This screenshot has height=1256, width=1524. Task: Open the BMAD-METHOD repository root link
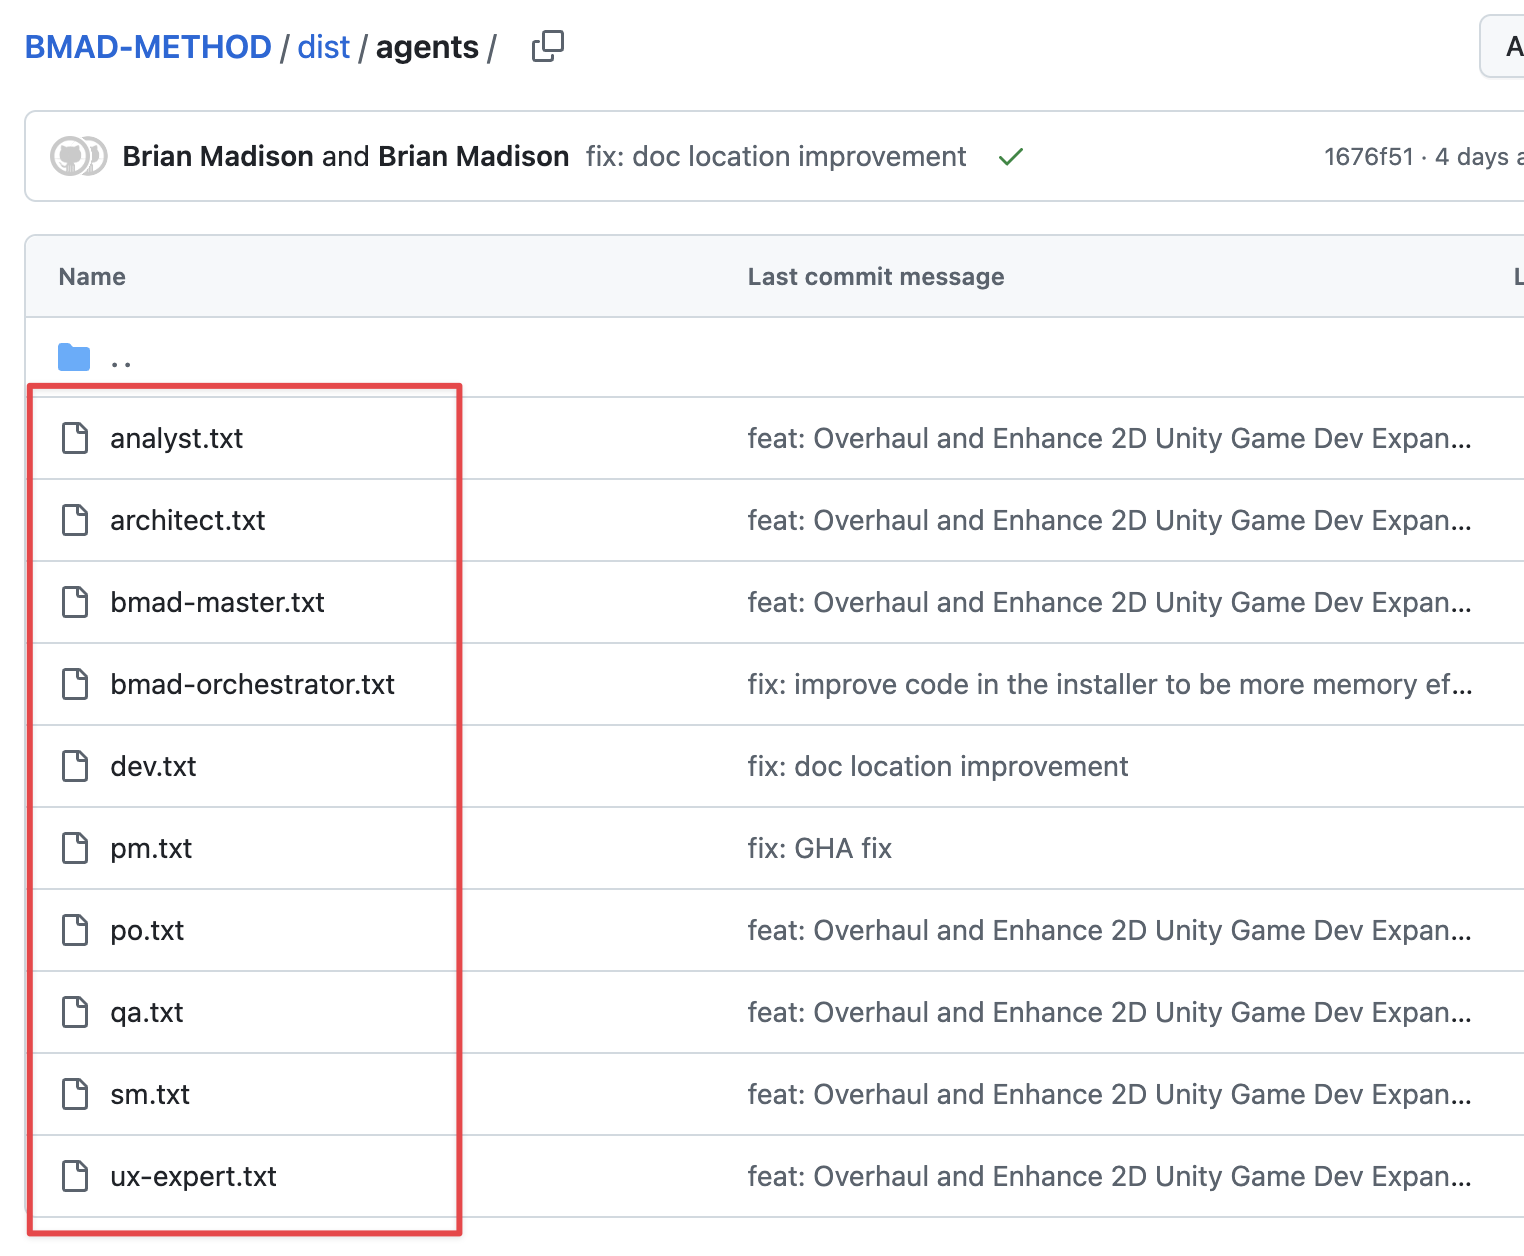[x=148, y=47]
